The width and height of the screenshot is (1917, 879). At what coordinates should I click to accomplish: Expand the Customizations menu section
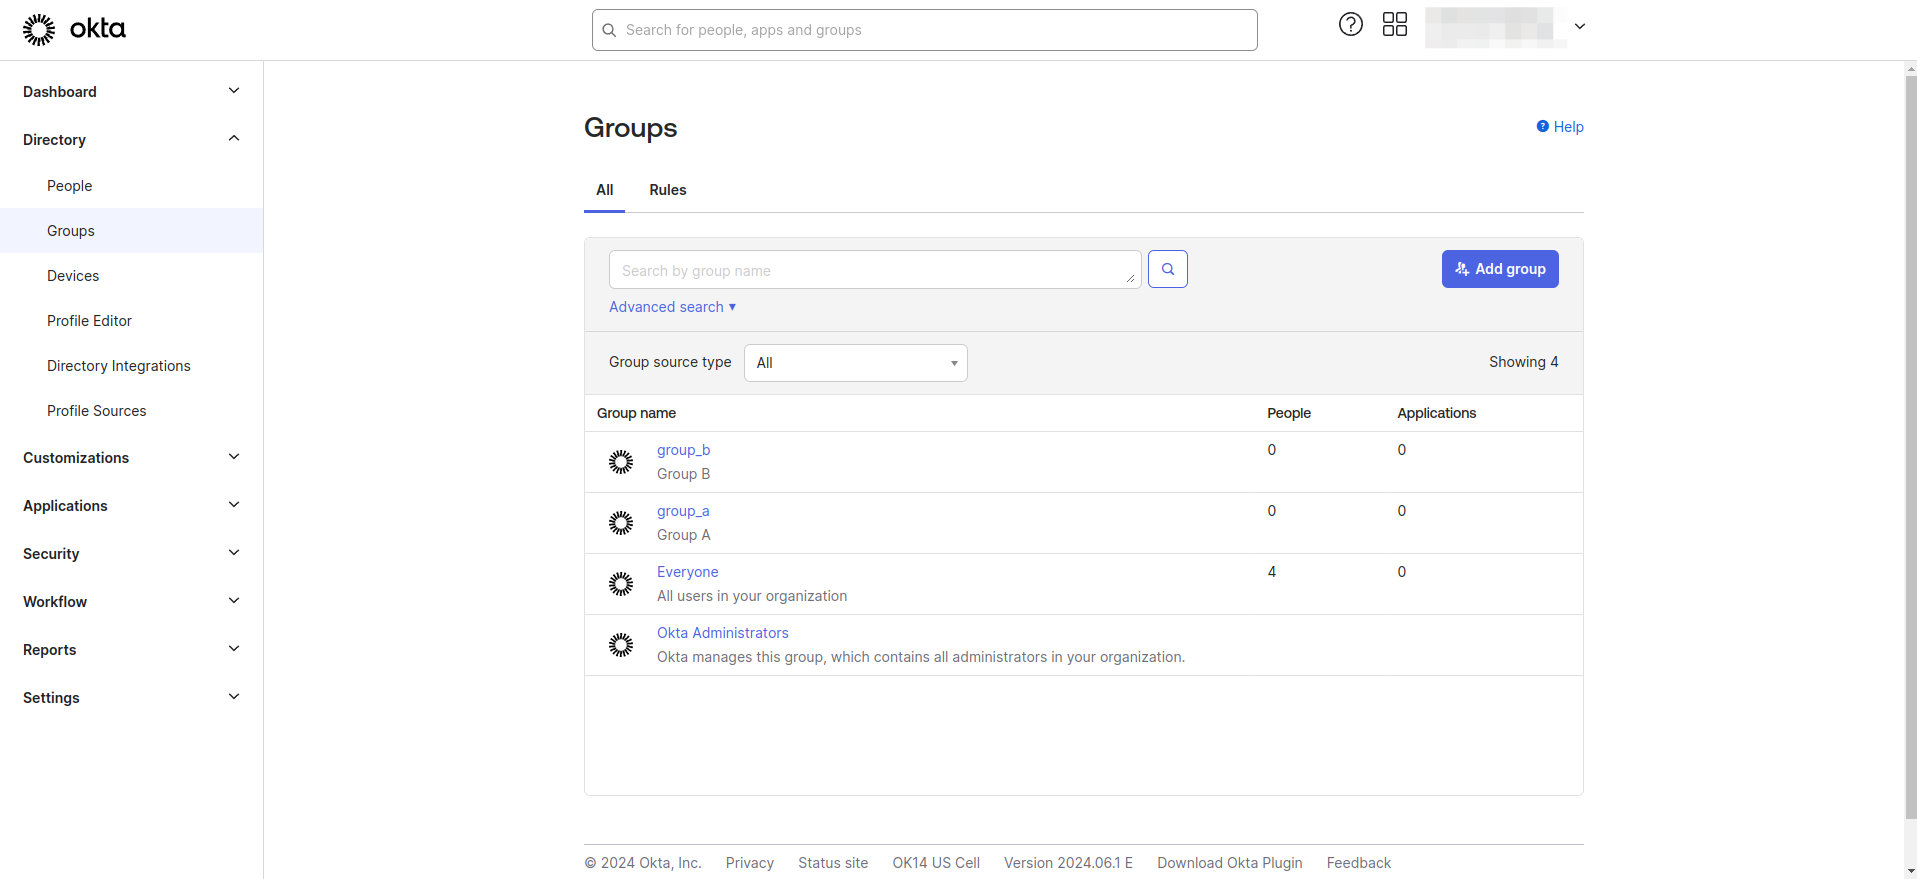131,457
